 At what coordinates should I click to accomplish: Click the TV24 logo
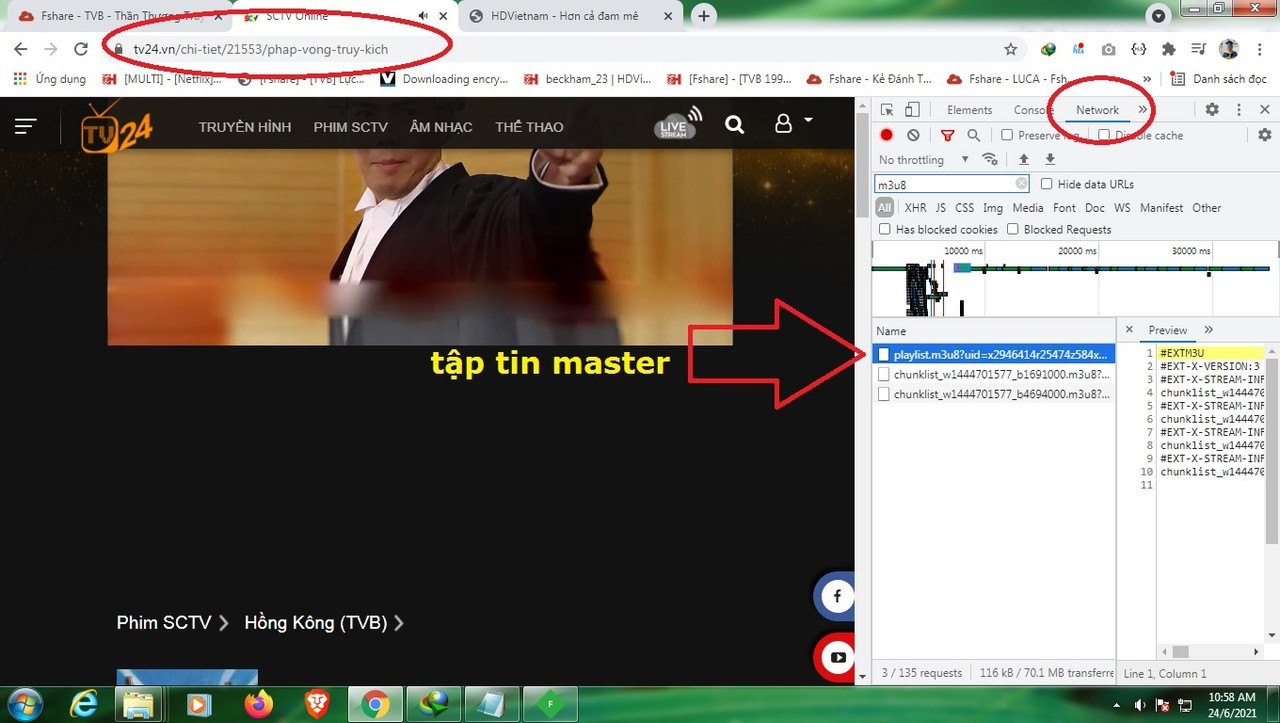point(117,128)
